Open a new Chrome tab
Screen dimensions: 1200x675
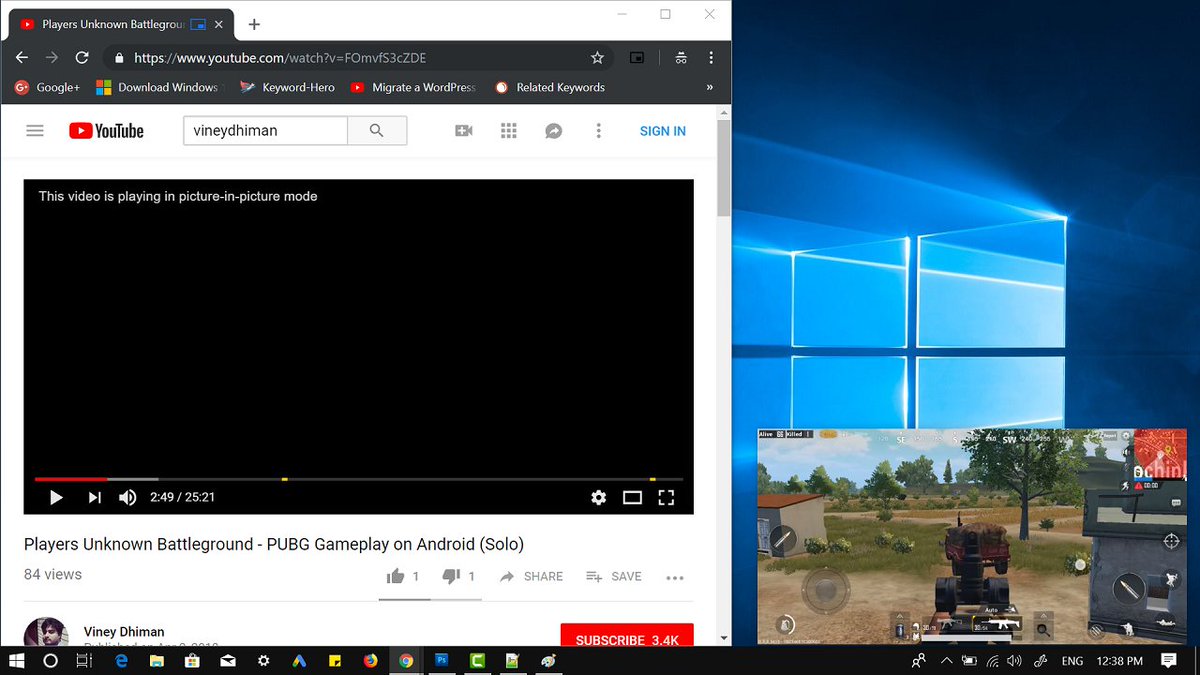coord(254,24)
